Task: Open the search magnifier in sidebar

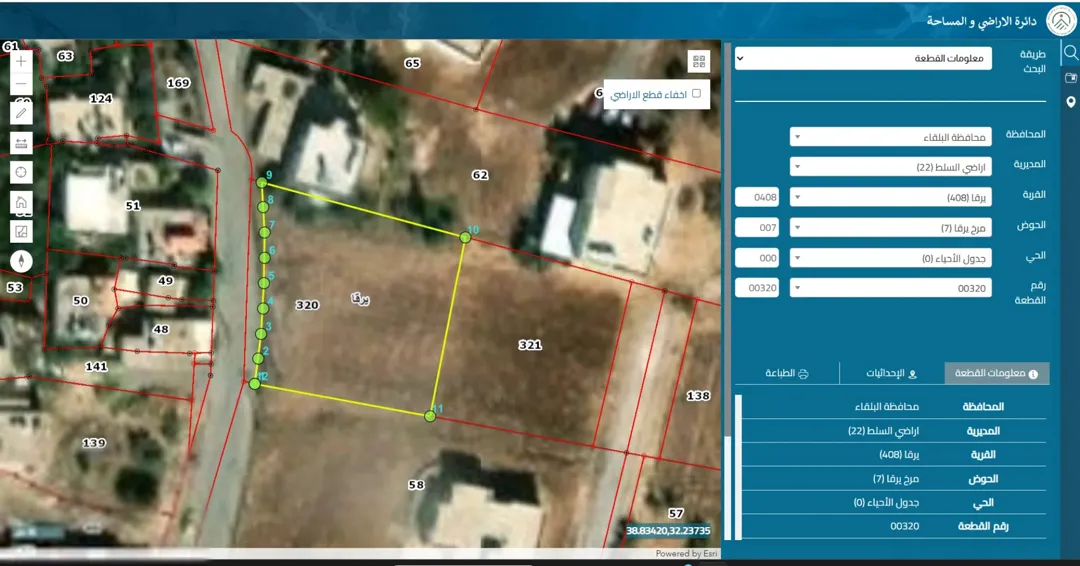Action: click(x=1070, y=53)
